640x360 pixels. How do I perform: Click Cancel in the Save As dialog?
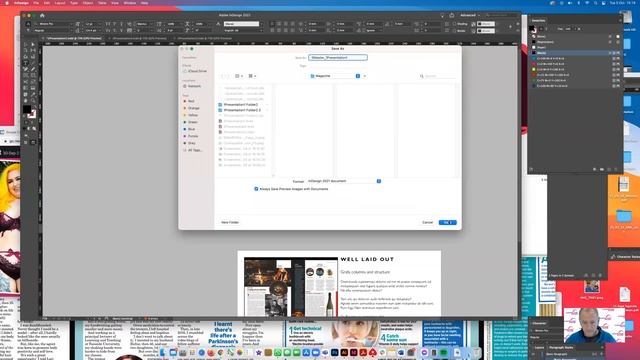[x=427, y=222]
